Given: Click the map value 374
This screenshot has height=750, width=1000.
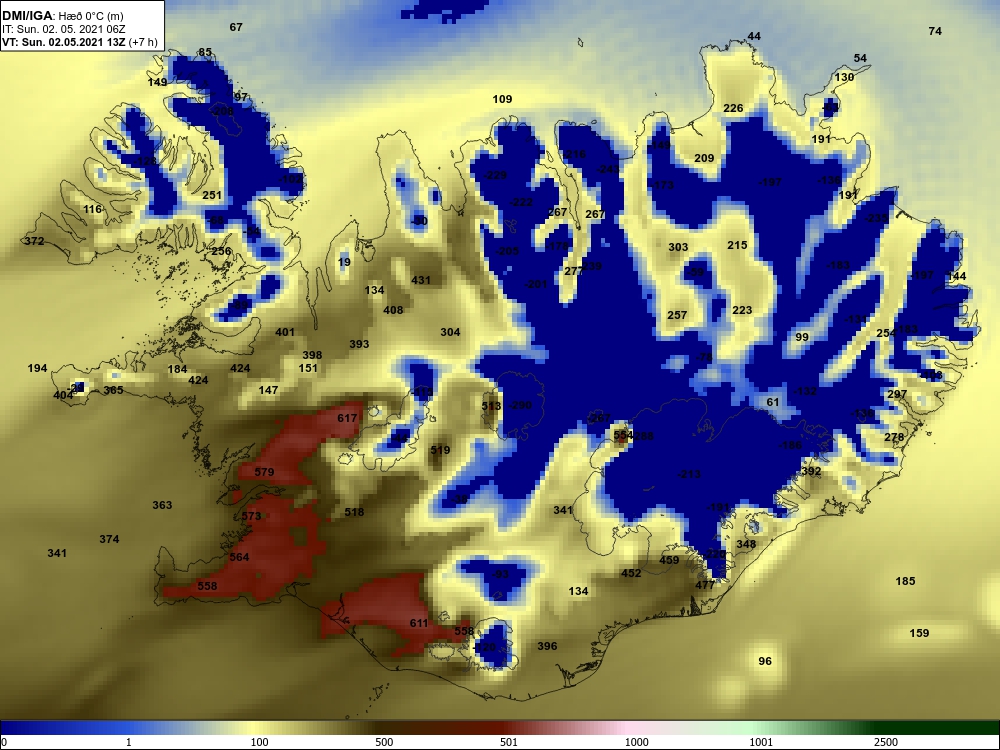Looking at the screenshot, I should 109,539.
